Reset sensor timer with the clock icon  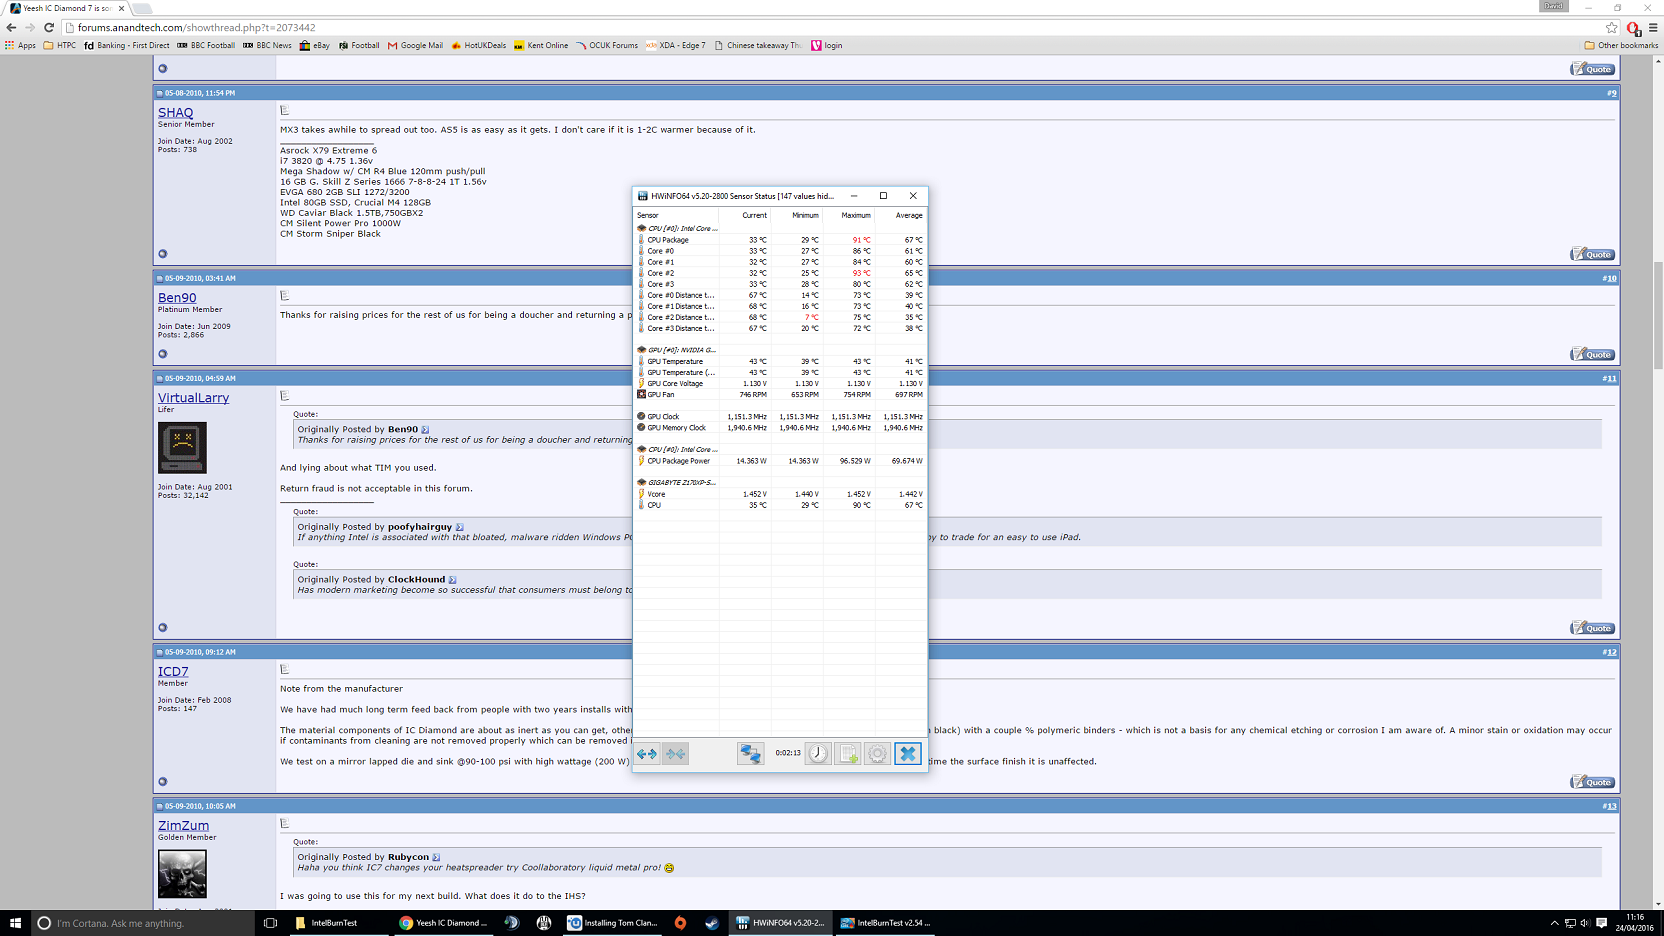pos(818,754)
